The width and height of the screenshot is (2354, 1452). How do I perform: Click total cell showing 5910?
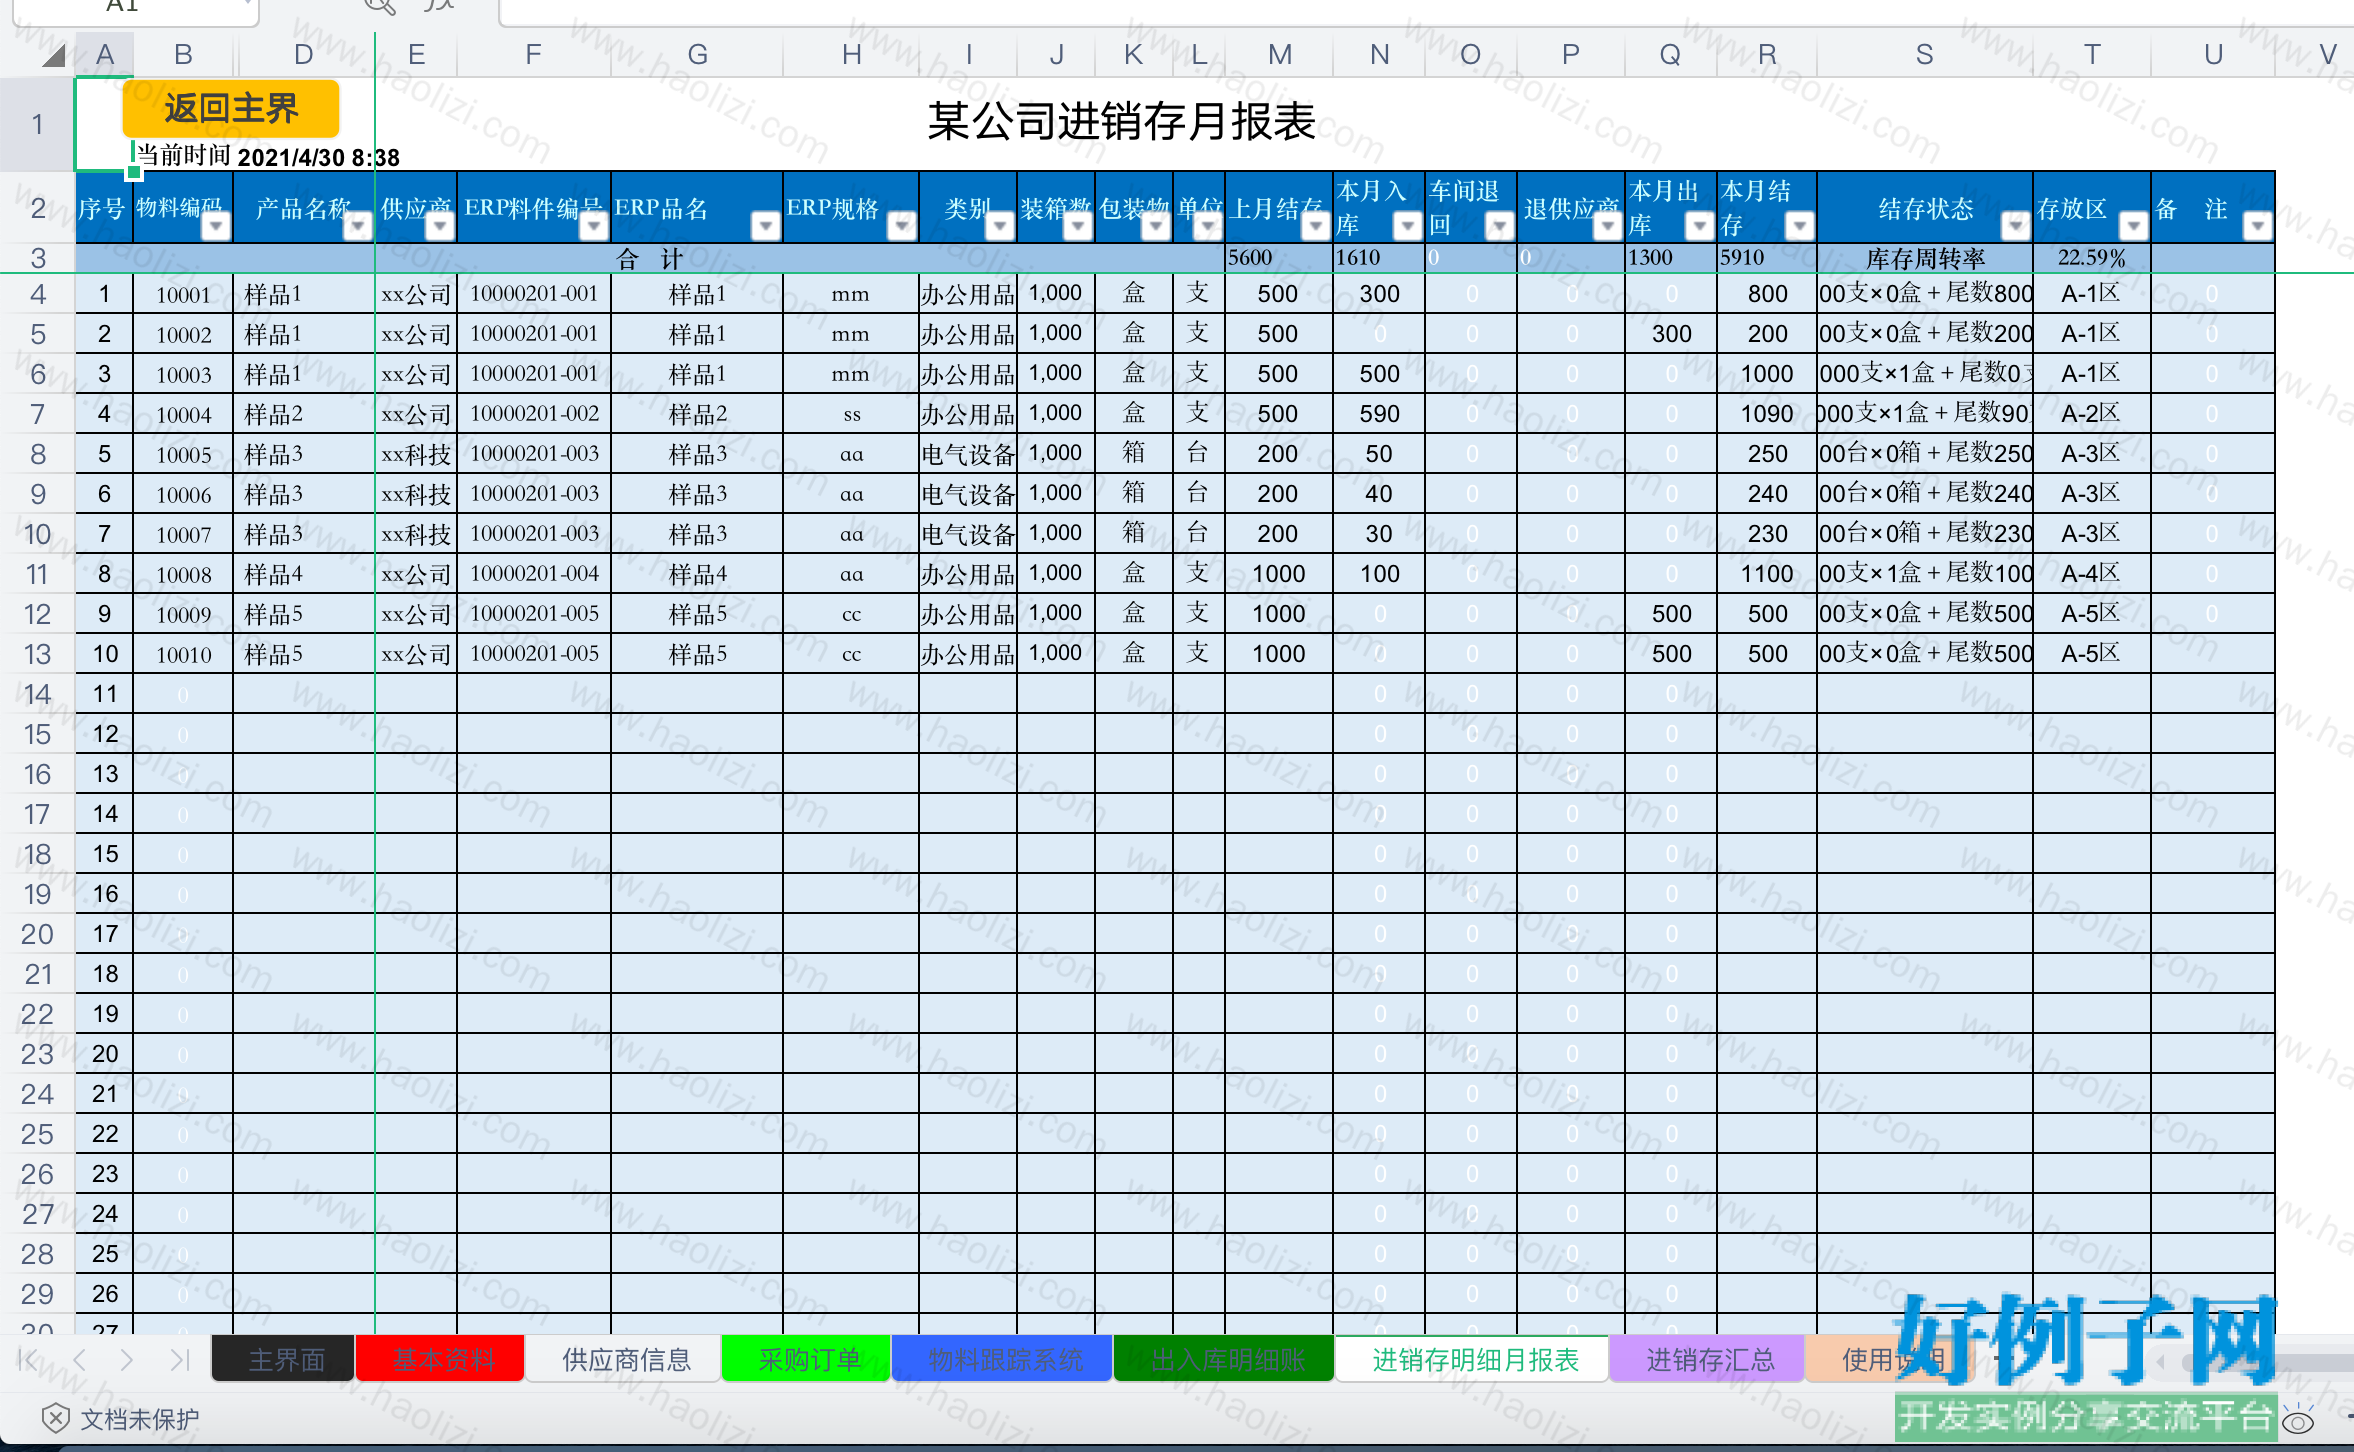click(1767, 258)
